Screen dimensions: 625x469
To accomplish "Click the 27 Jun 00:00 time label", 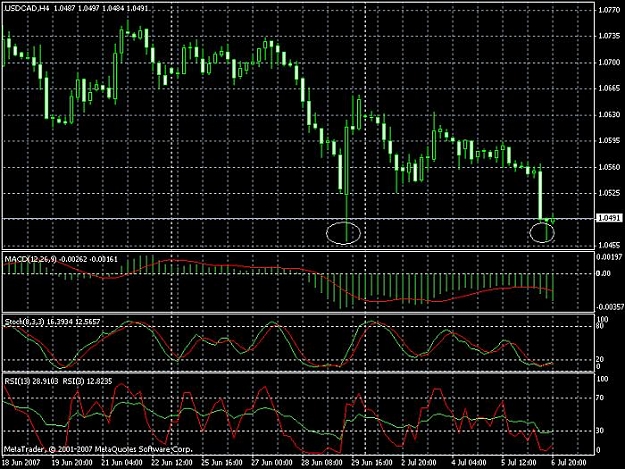I will click(272, 463).
